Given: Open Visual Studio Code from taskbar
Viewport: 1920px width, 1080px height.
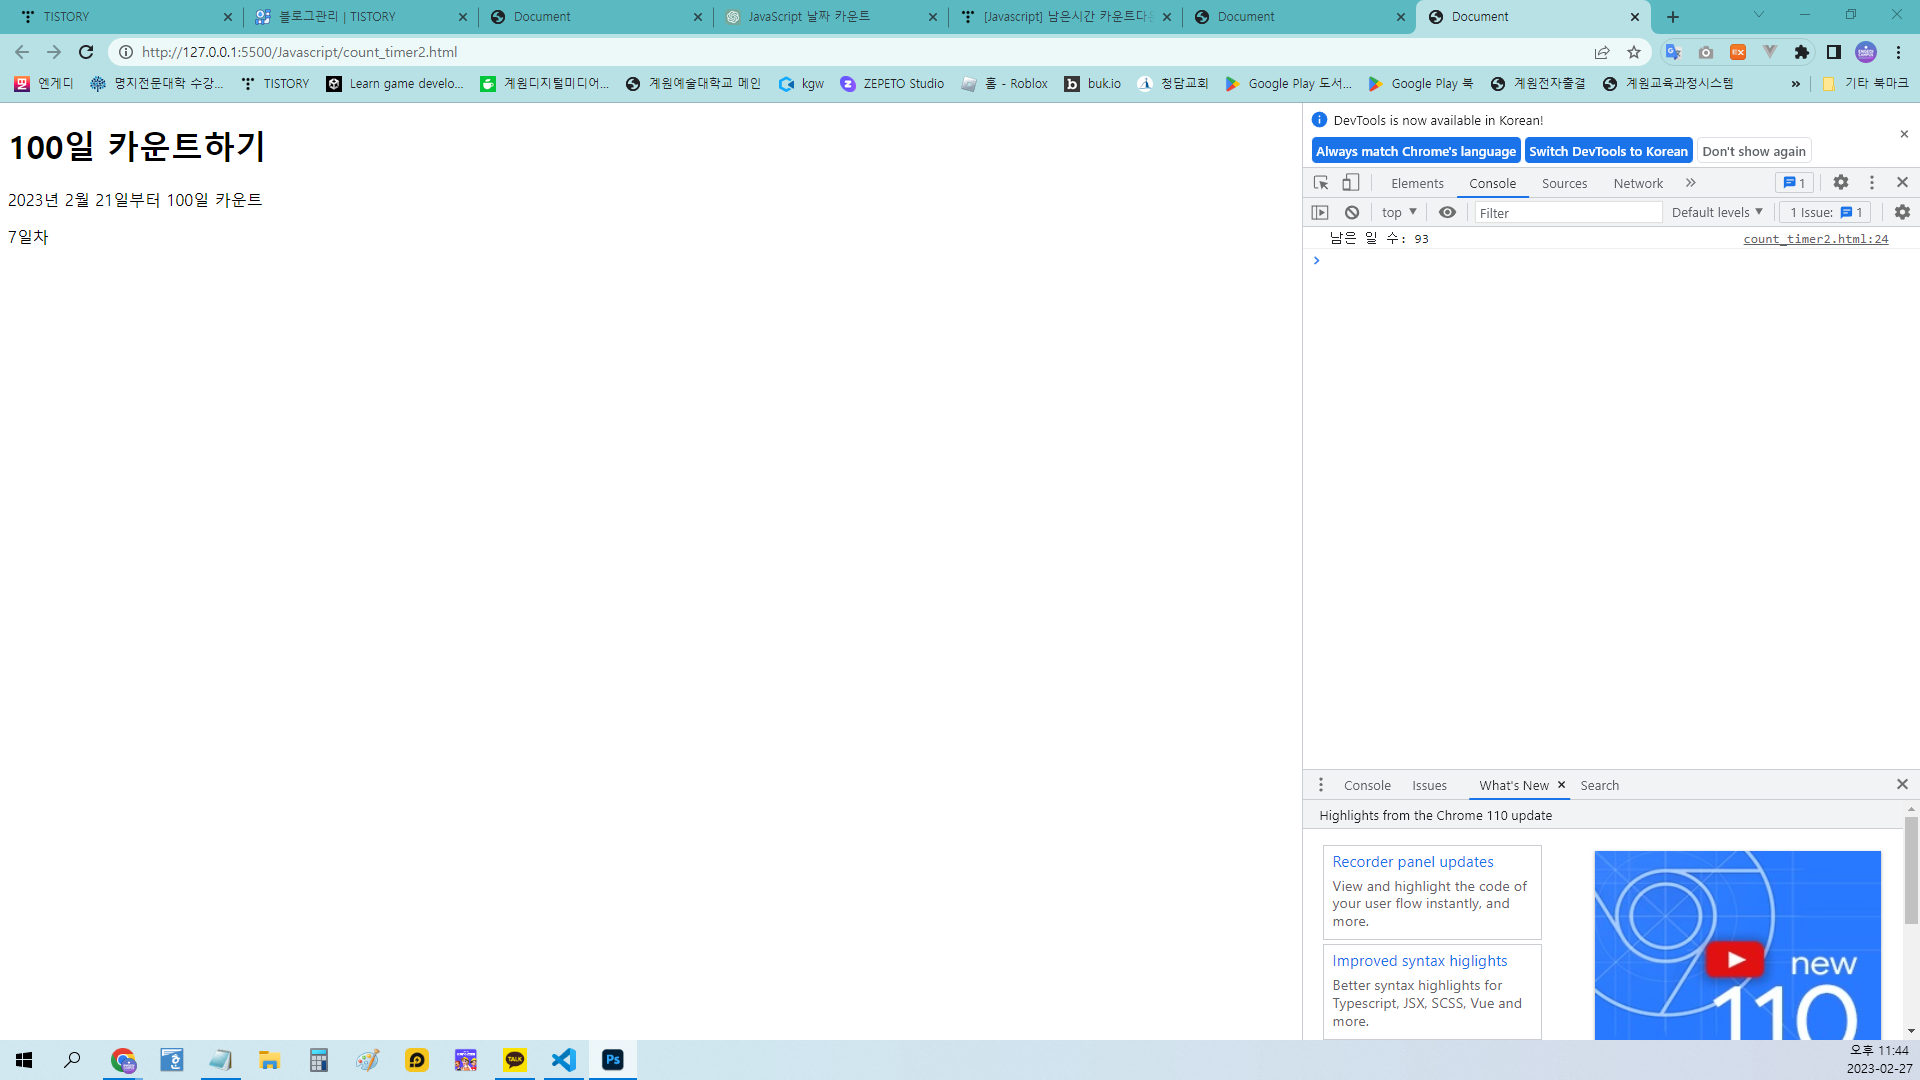Looking at the screenshot, I should pos(564,1060).
